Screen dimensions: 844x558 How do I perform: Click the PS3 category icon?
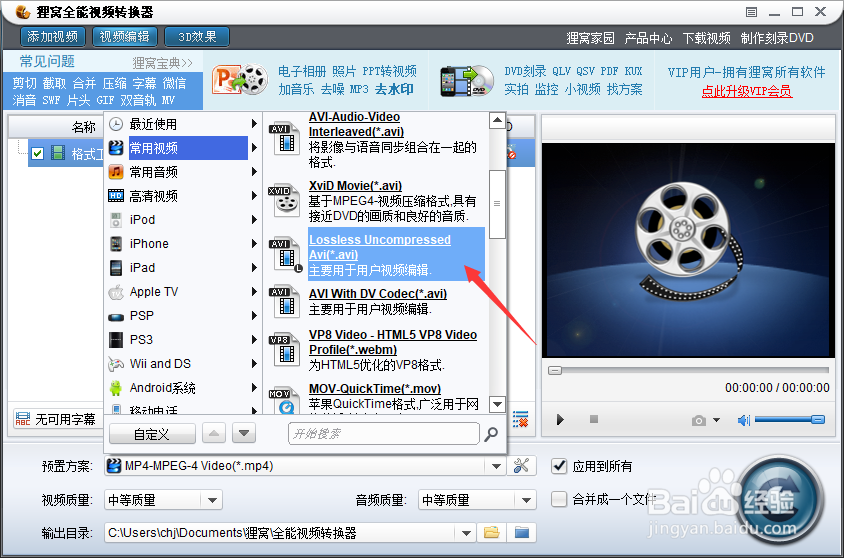[x=116, y=340]
